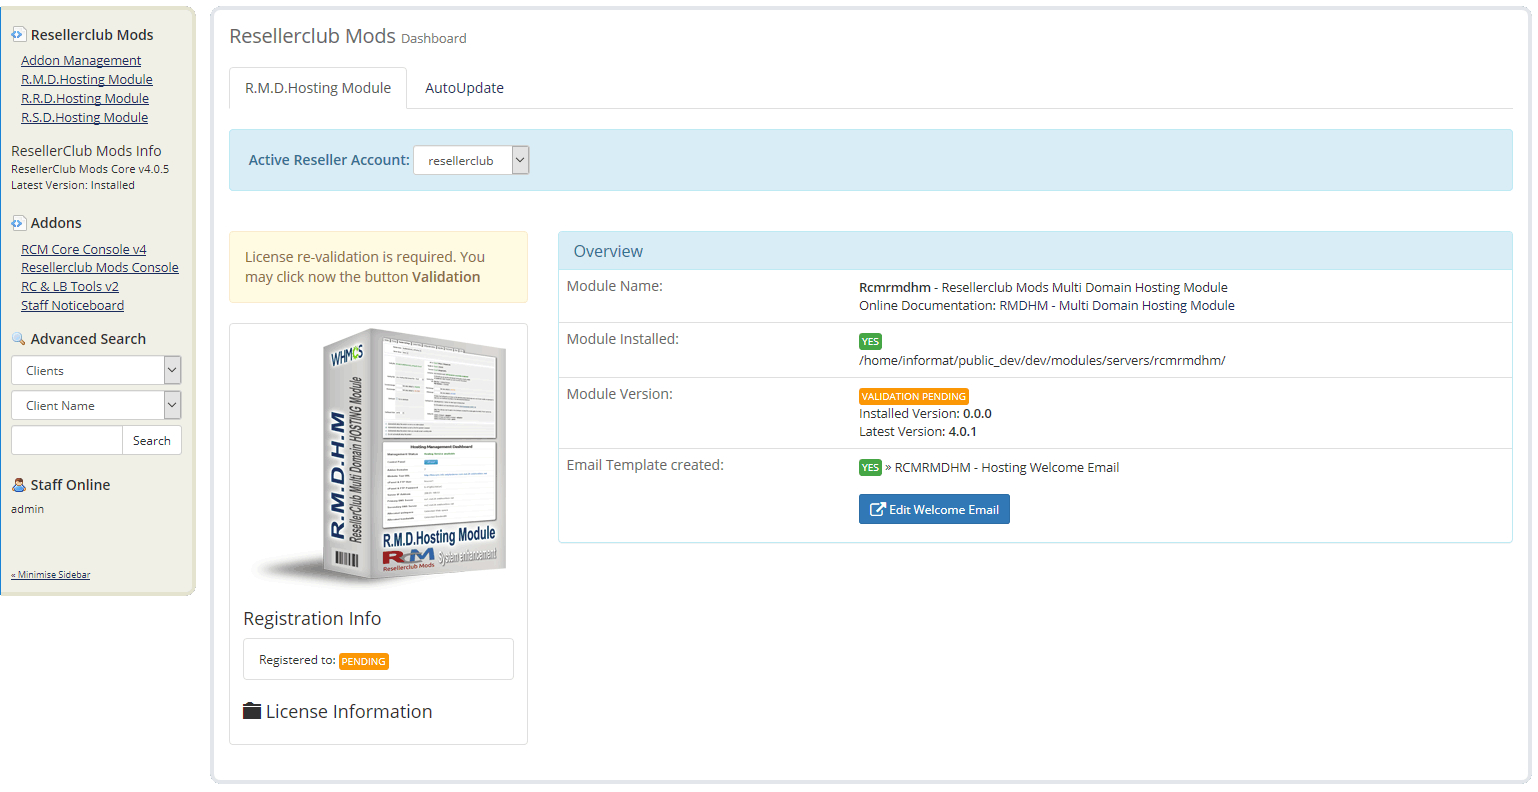Click RCMRMDHM - Hosting Welcome Email text
The height and width of the screenshot is (792, 1538).
coord(1007,467)
